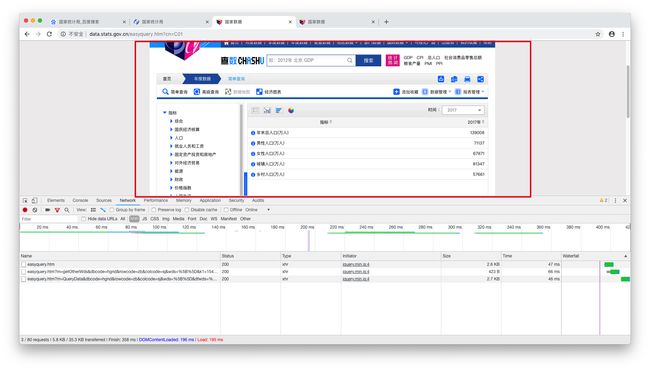650x370 pixels.
Task: Open the PMI hot keyword link
Action: (428, 63)
